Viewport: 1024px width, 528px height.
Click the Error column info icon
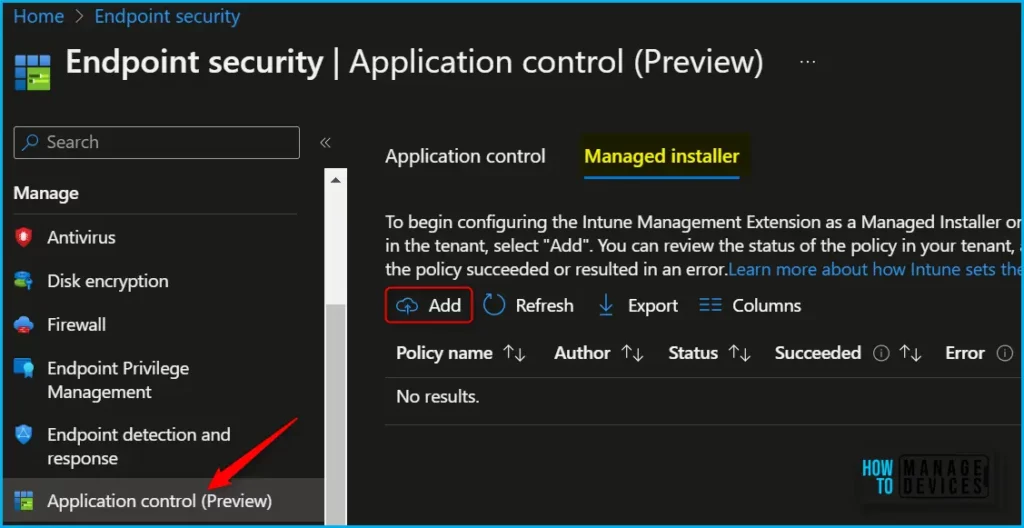(1004, 354)
